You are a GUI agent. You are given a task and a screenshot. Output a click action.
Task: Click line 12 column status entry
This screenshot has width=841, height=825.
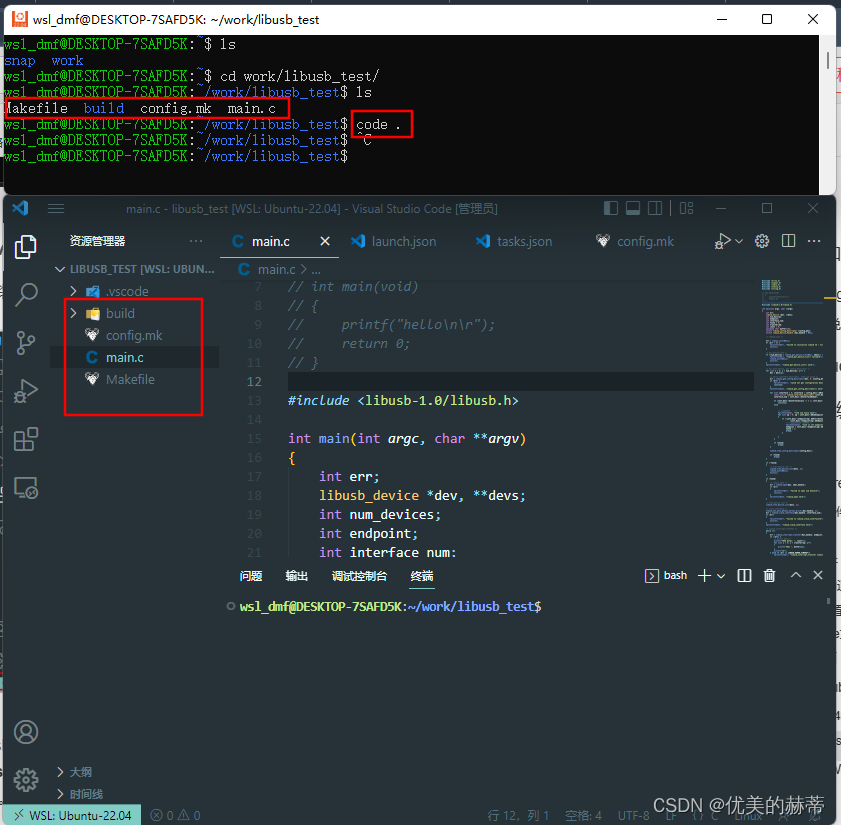[x=518, y=815]
